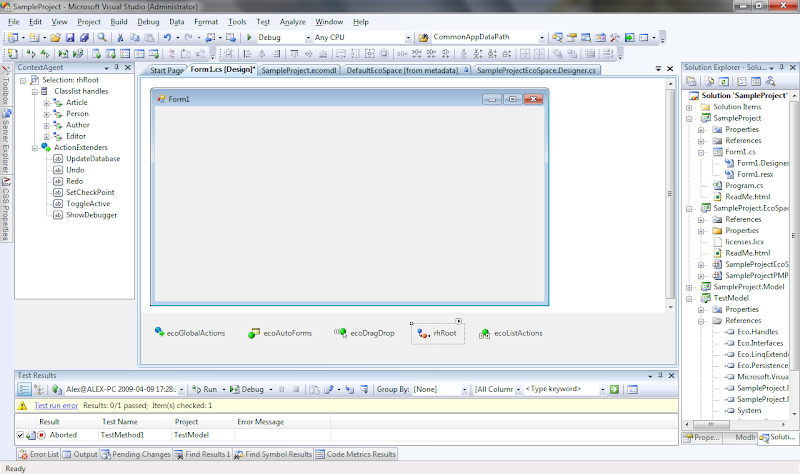This screenshot has height=475, width=800.
Task: Click TestMethod1 test name cell
Action: 134,435
